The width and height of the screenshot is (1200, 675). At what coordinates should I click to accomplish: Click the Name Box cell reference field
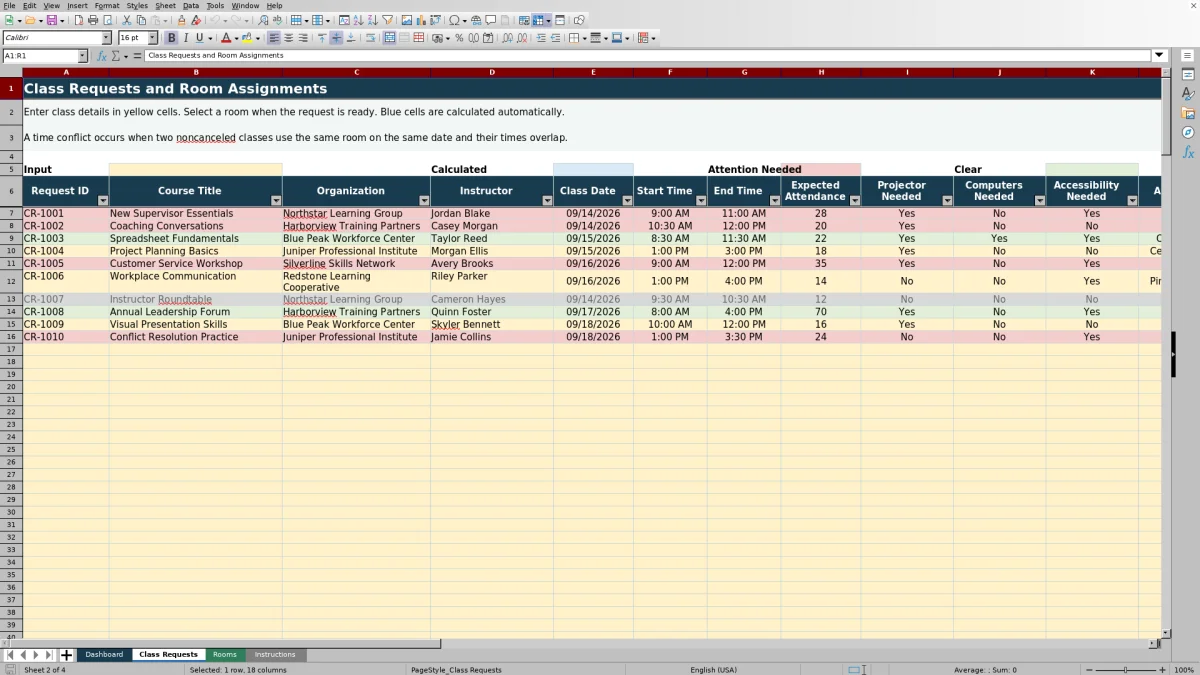tap(40, 56)
